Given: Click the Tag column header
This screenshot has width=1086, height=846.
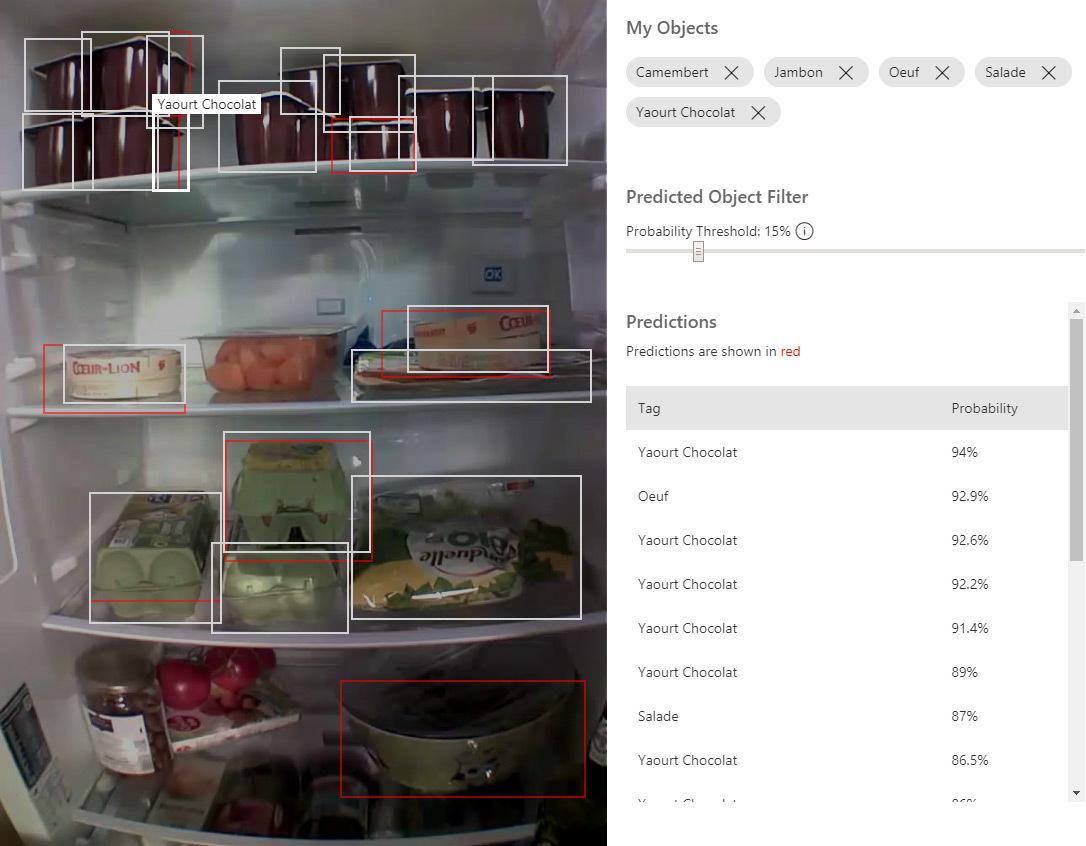Looking at the screenshot, I should [x=649, y=408].
